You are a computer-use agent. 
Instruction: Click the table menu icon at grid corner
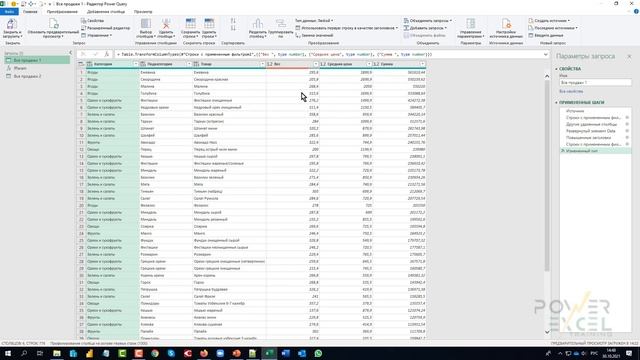(x=81, y=64)
